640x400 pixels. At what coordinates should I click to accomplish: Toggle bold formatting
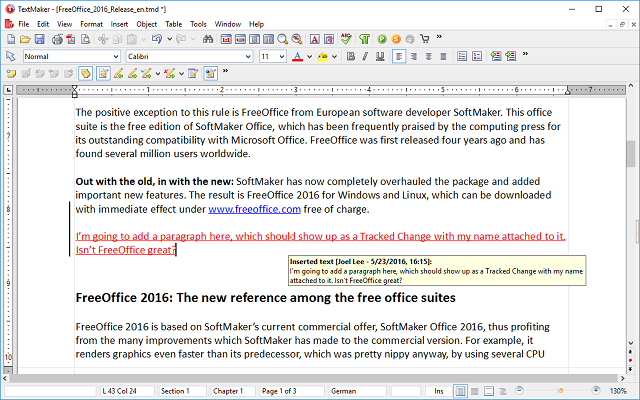[351, 56]
